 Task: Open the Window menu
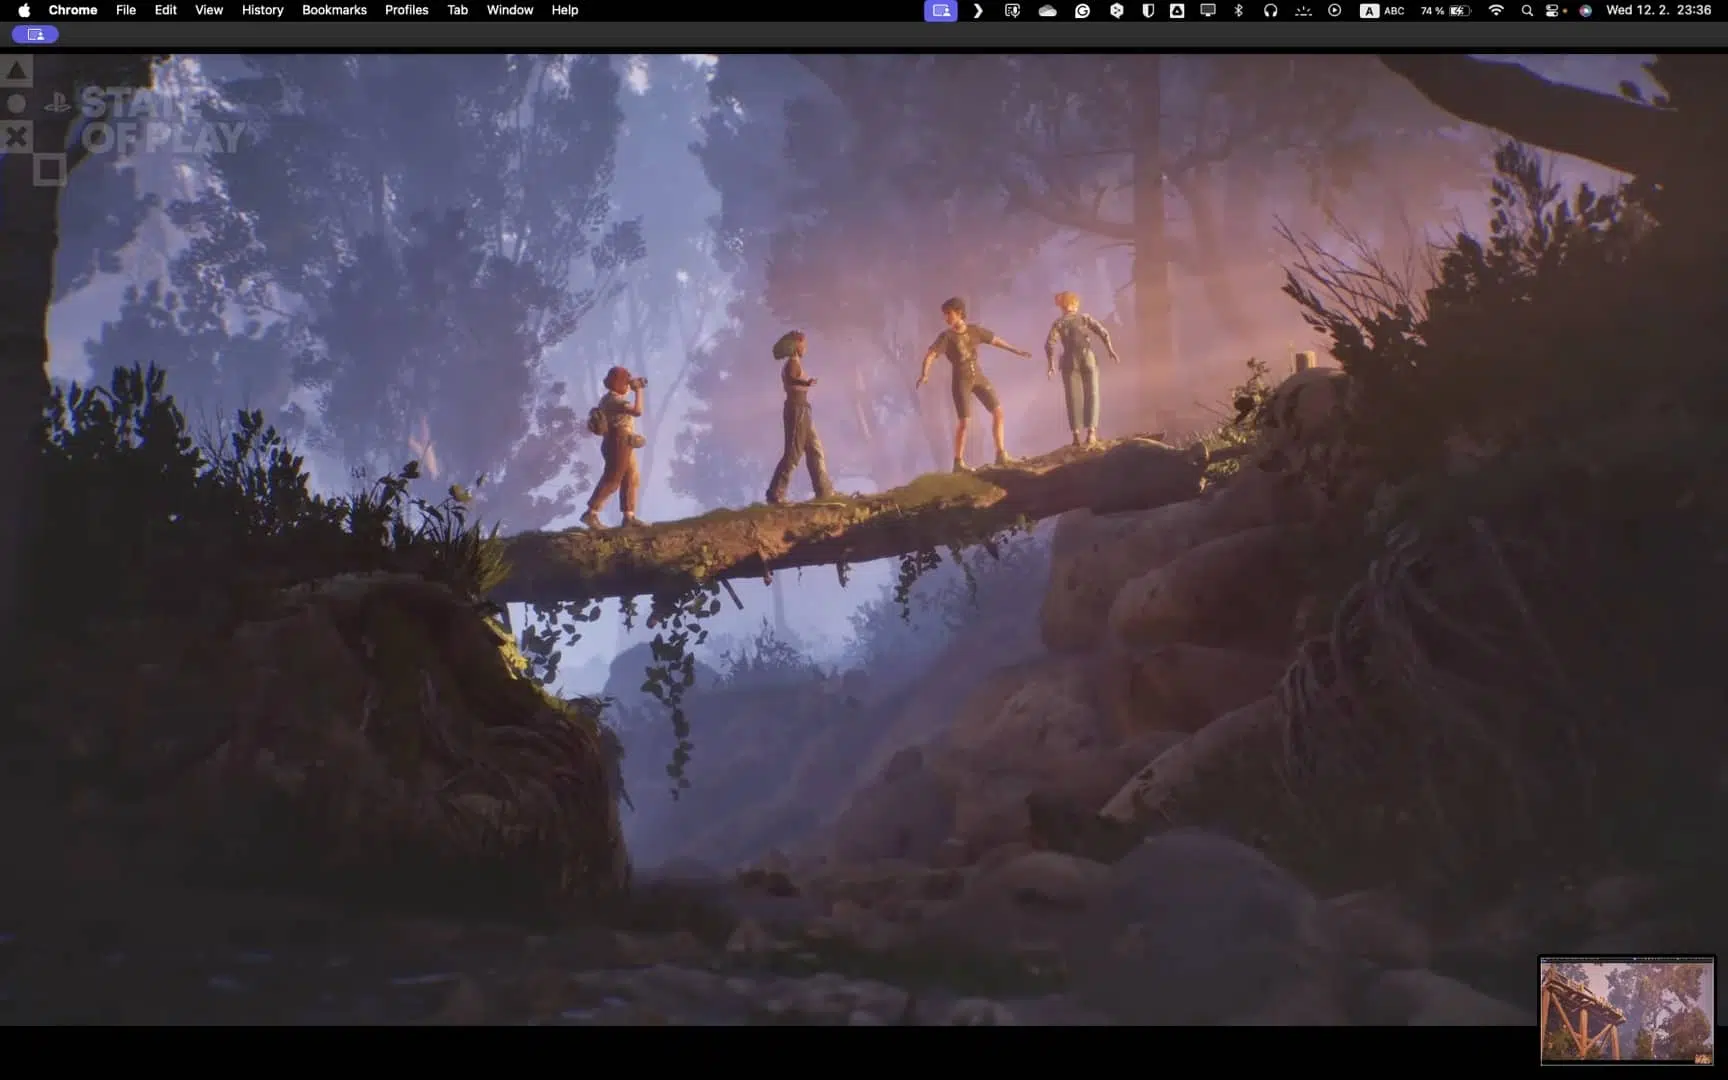[510, 10]
